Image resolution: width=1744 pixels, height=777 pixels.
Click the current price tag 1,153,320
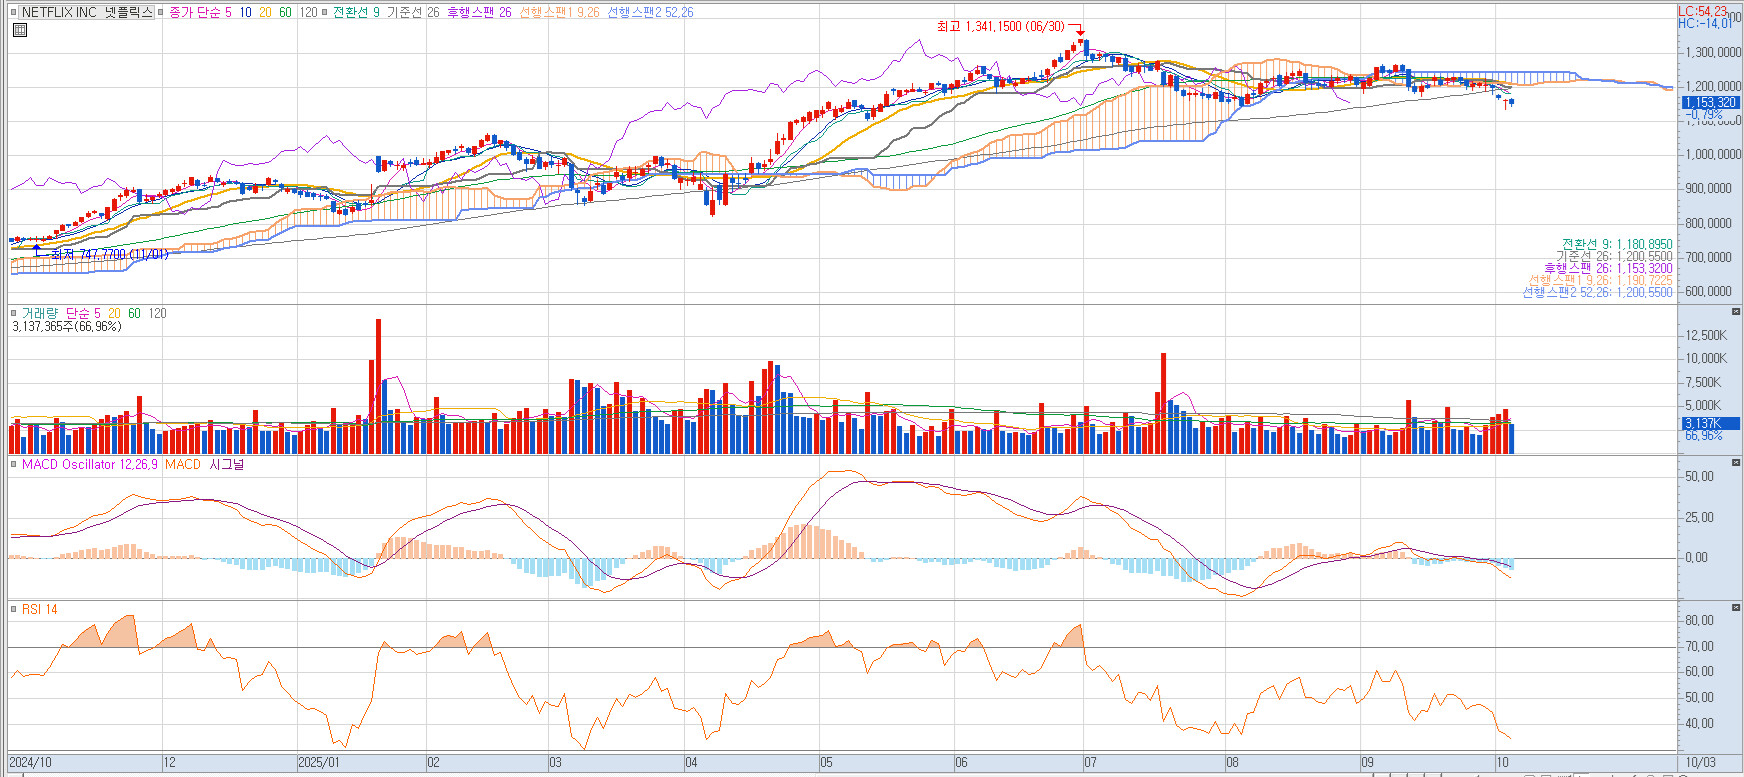1709,102
